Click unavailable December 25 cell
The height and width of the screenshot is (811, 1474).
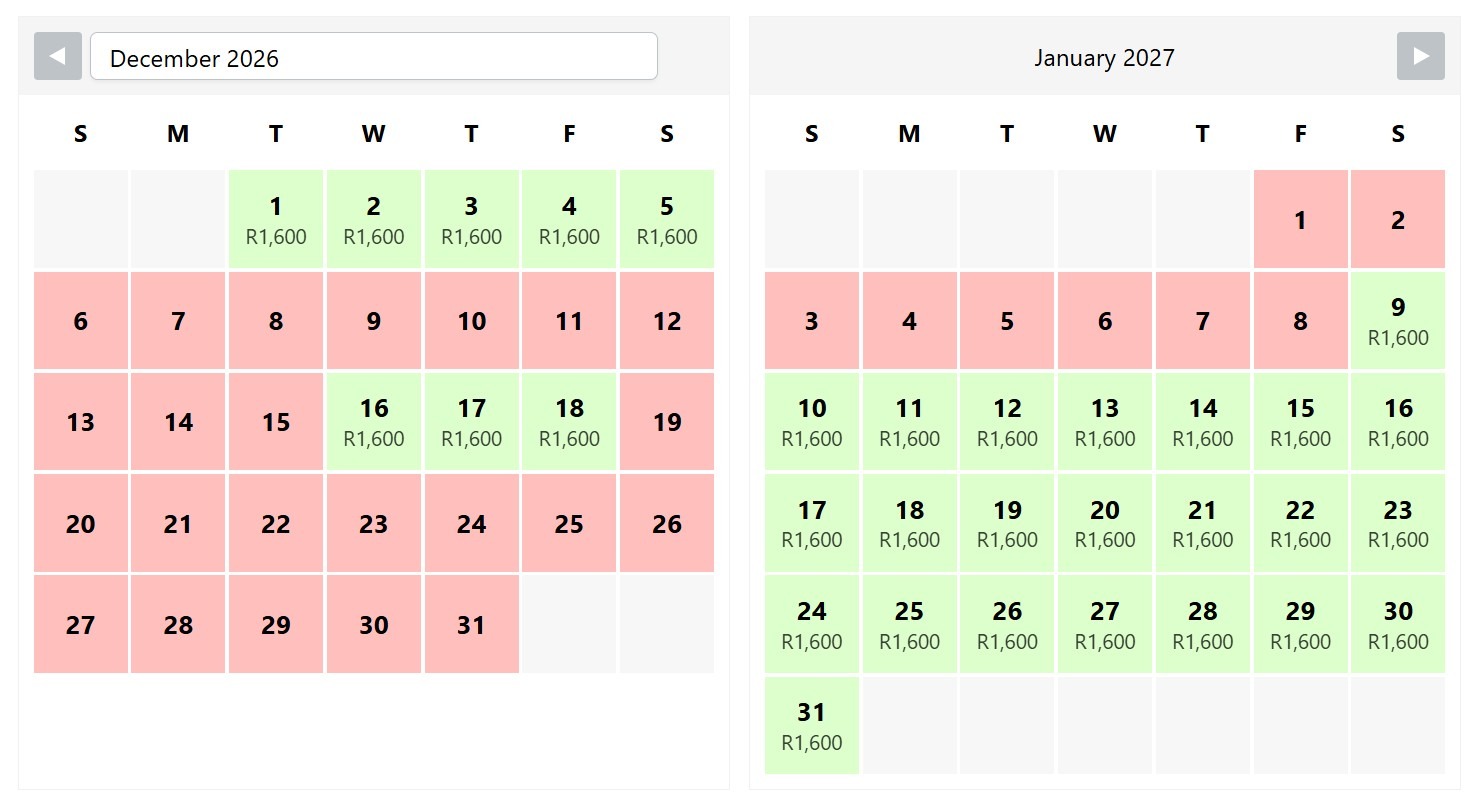[569, 523]
